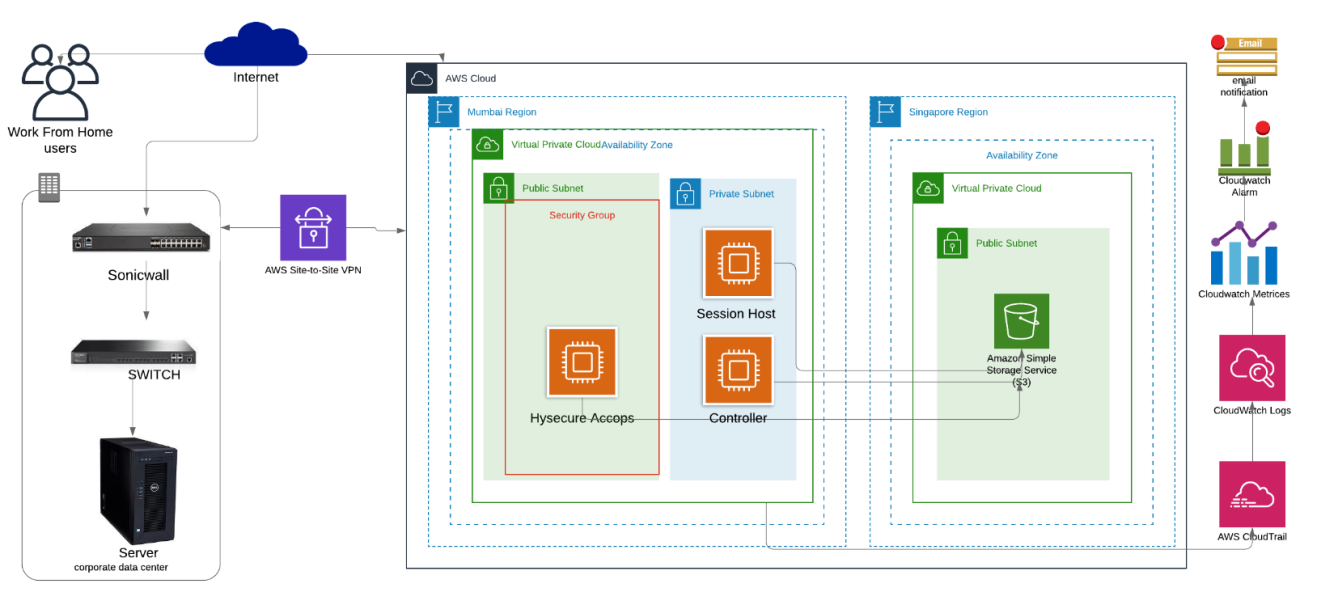Select the Sonicwall firewall device icon
The image size is (1321, 592).
coord(141,239)
